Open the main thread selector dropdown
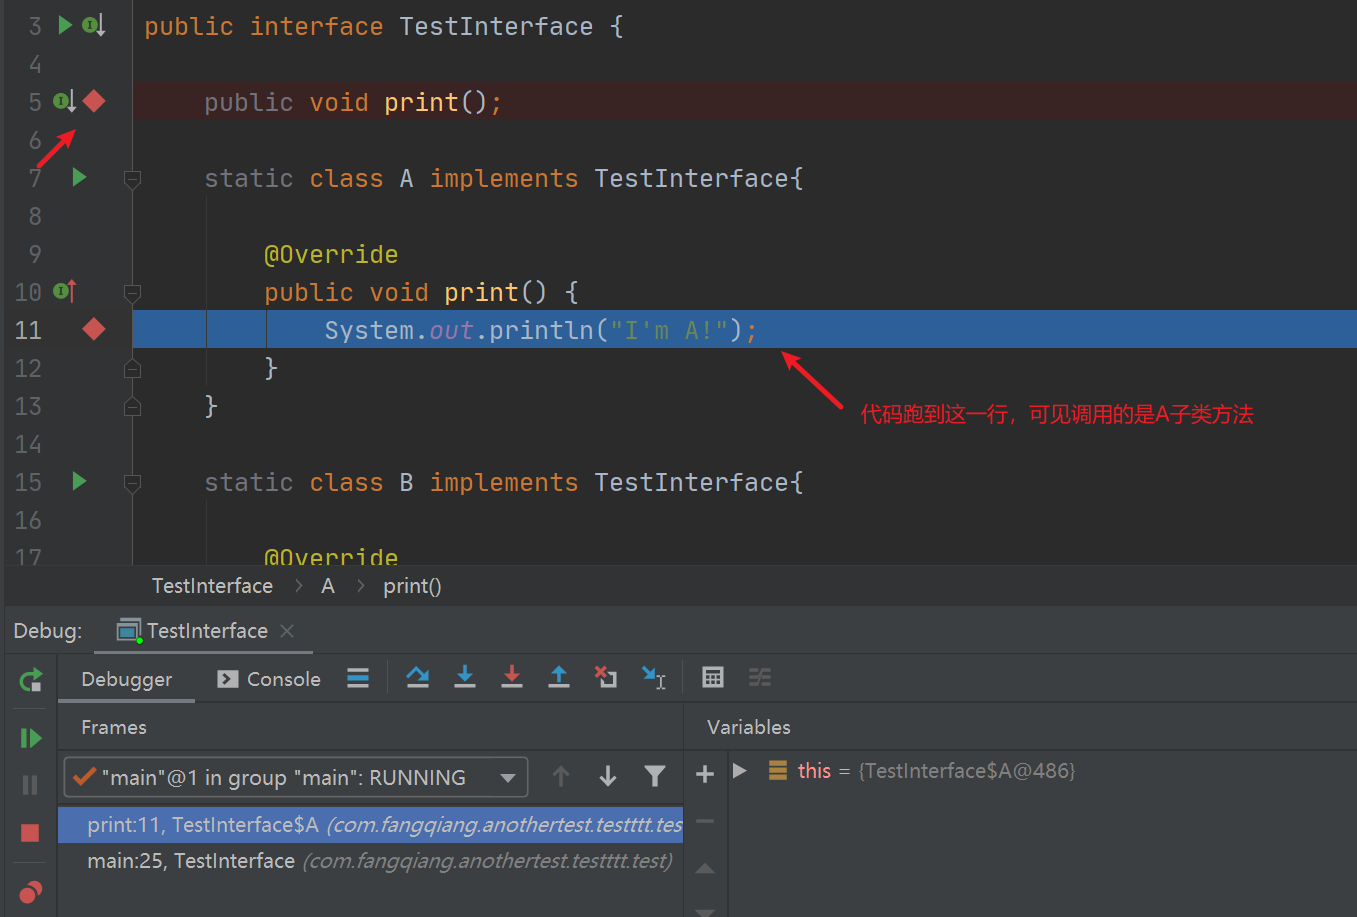The image size is (1357, 917). 296,777
